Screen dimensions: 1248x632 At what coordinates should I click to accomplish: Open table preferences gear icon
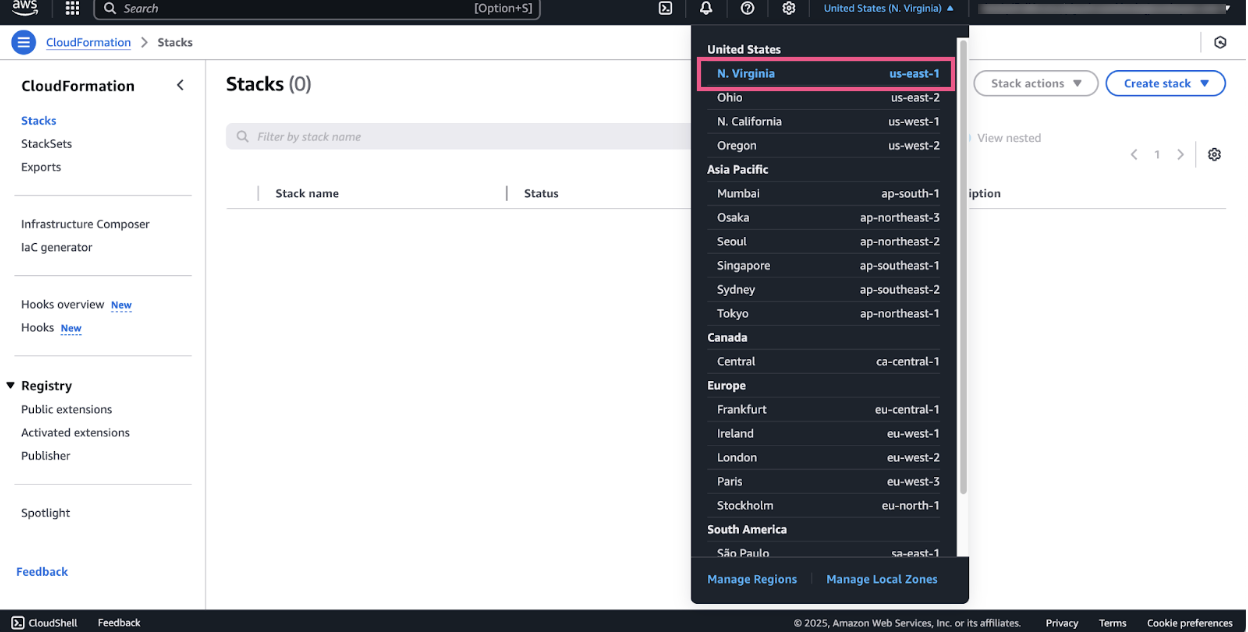(1214, 154)
